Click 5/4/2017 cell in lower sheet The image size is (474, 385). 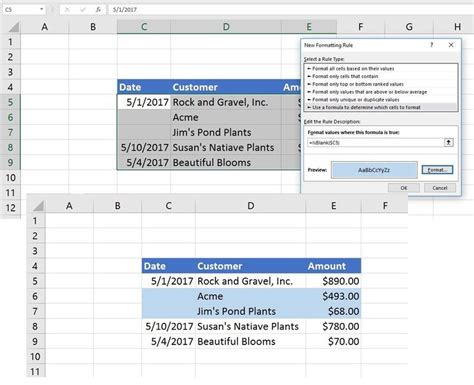coord(168,341)
